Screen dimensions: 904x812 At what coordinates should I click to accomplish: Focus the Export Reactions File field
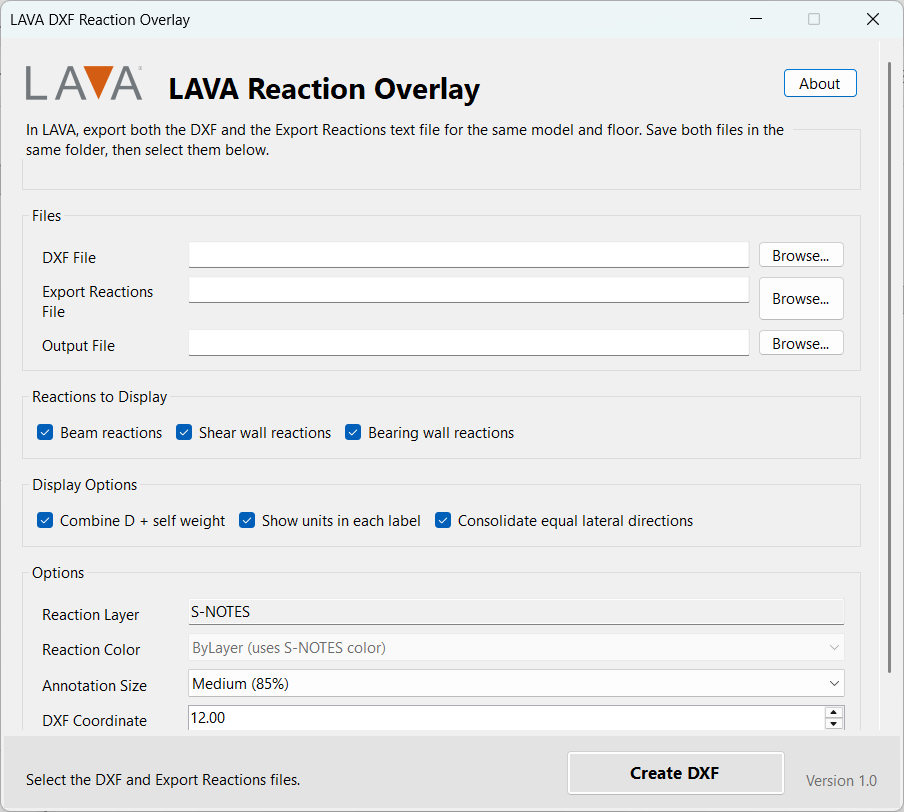point(469,290)
